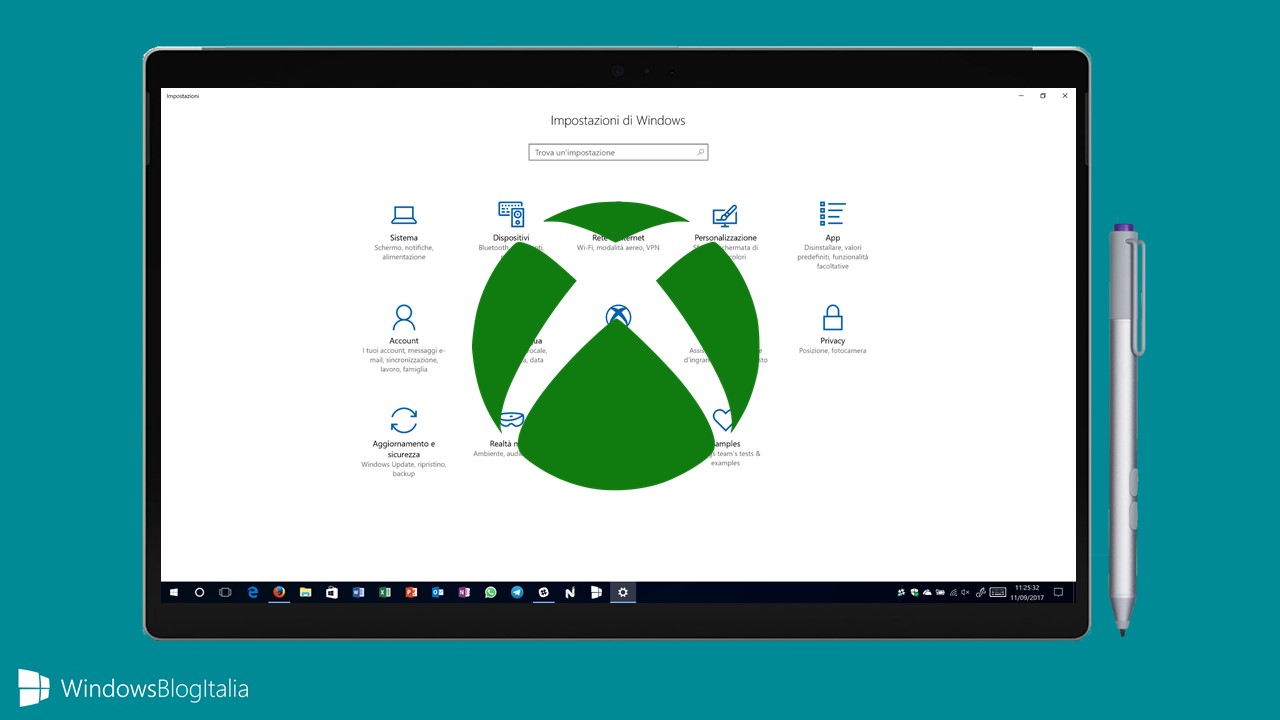Open the Sistema settings category
The image size is (1280, 720).
(404, 231)
